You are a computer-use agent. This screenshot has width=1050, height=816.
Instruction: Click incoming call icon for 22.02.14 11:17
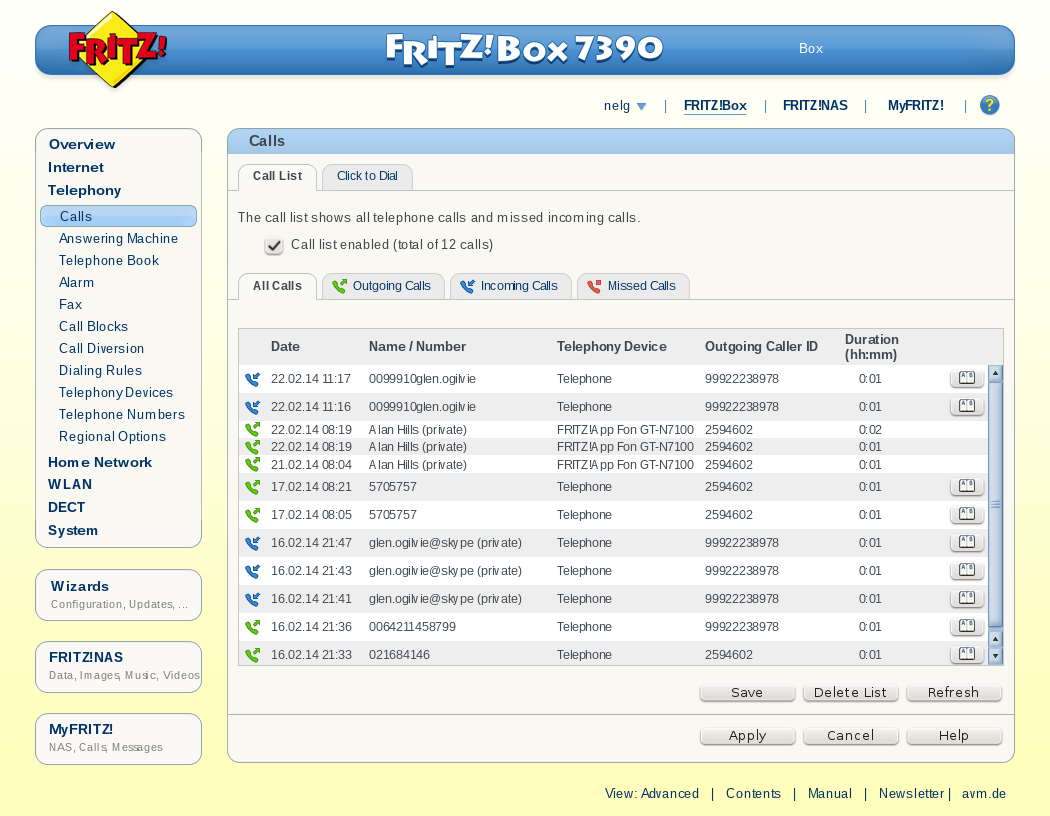click(x=252, y=379)
